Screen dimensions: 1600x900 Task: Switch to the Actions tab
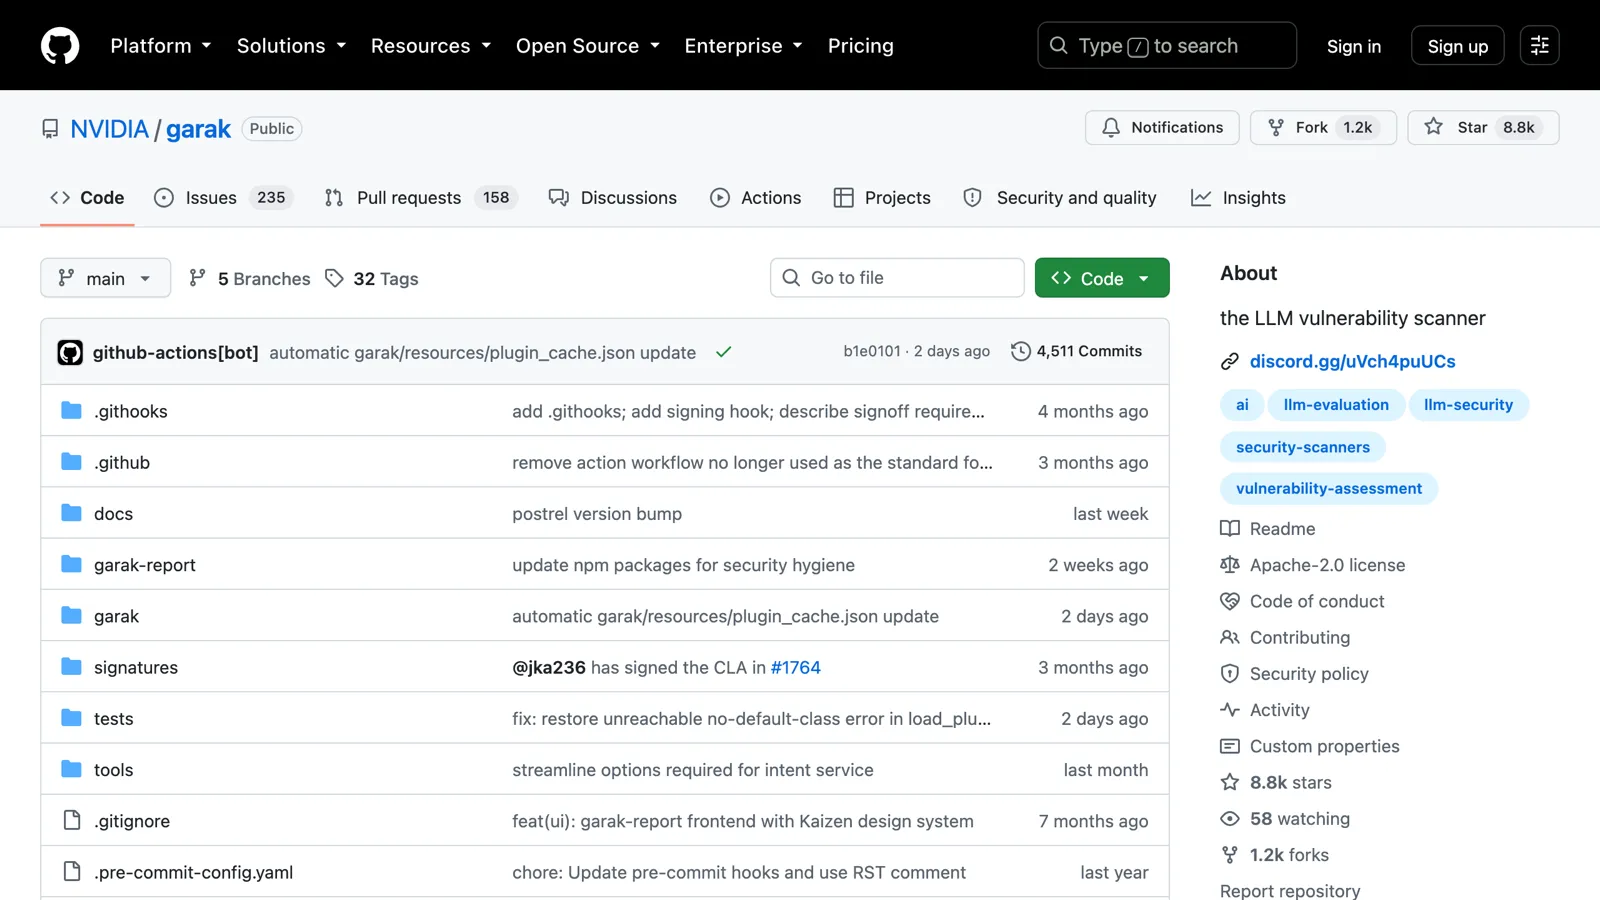coord(756,198)
